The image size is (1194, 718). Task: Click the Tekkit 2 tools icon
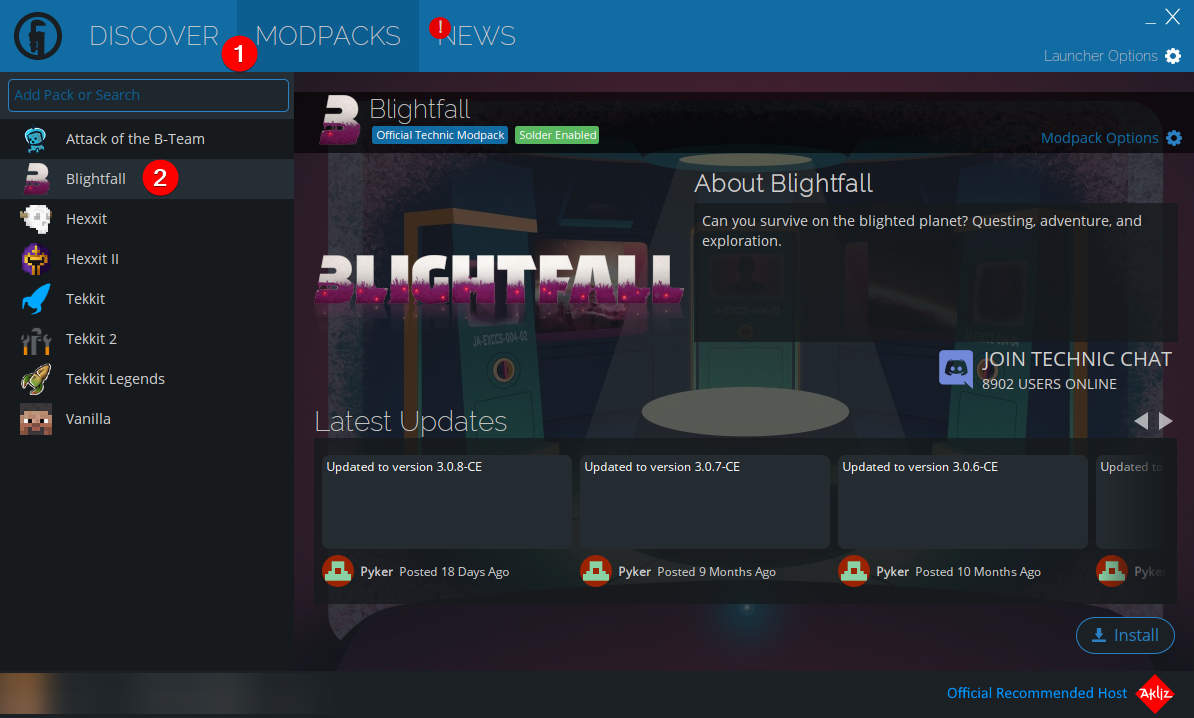pos(35,340)
